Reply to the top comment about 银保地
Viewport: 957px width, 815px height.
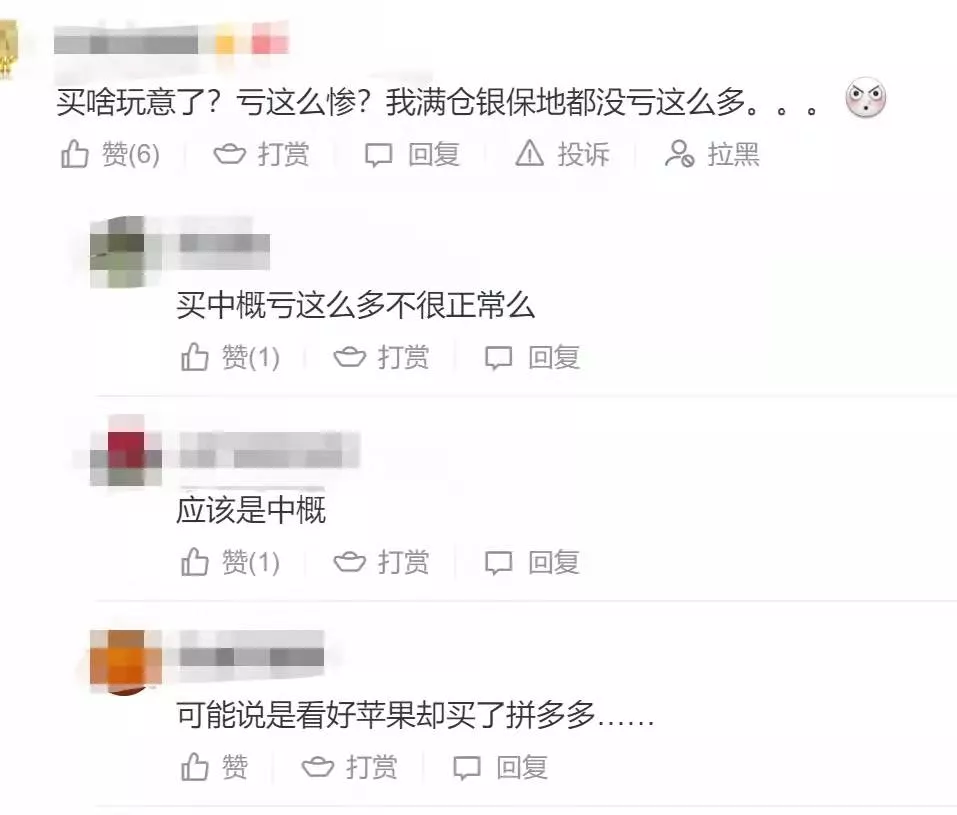tap(412, 154)
